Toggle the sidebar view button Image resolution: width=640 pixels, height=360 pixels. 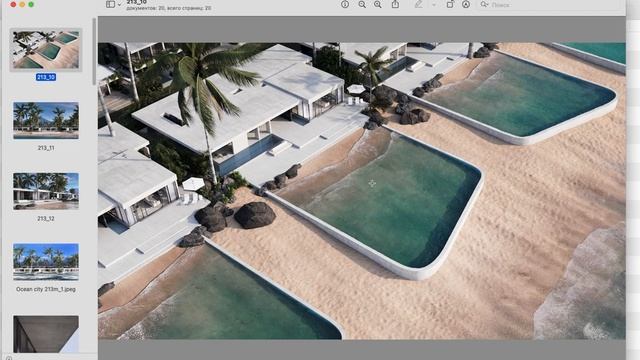(x=110, y=4)
